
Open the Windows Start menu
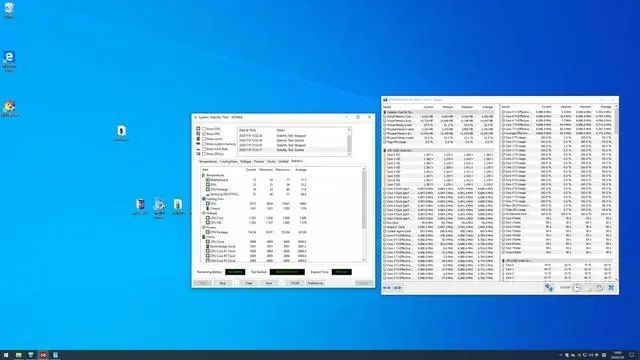[x=6, y=355]
